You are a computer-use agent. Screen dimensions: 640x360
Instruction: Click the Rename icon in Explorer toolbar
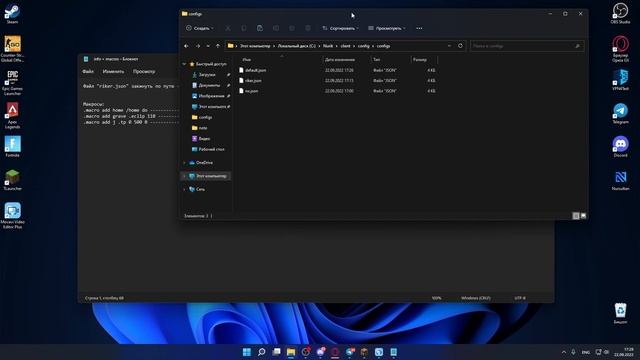276,28
